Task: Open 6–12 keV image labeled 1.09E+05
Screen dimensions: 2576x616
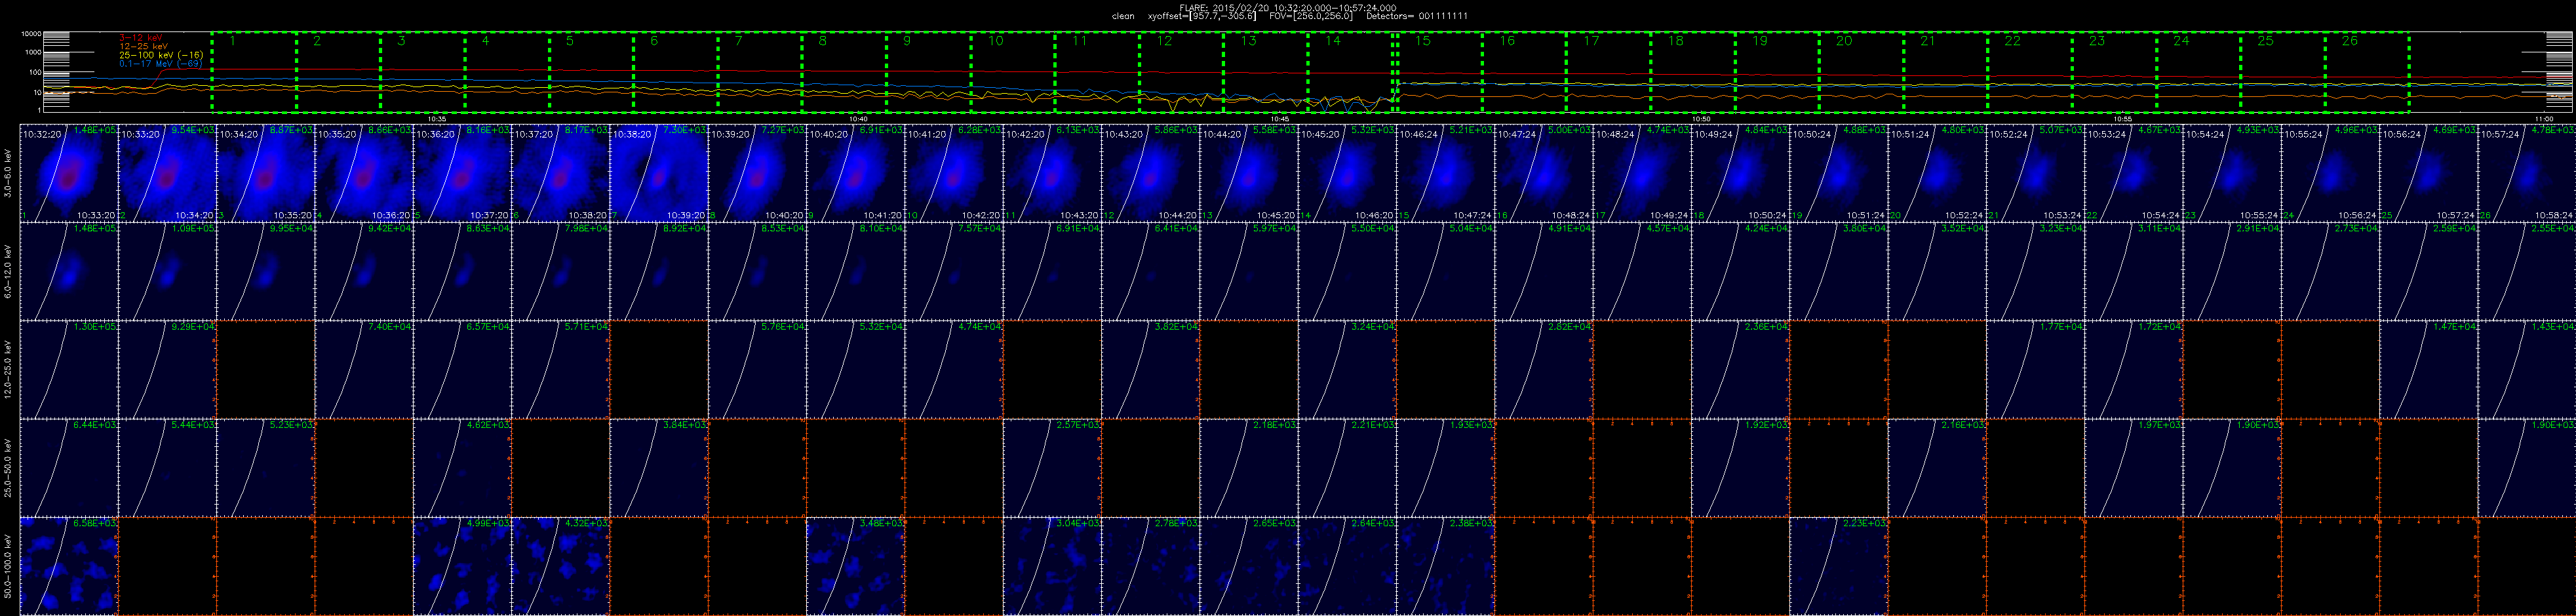Action: coord(168,271)
